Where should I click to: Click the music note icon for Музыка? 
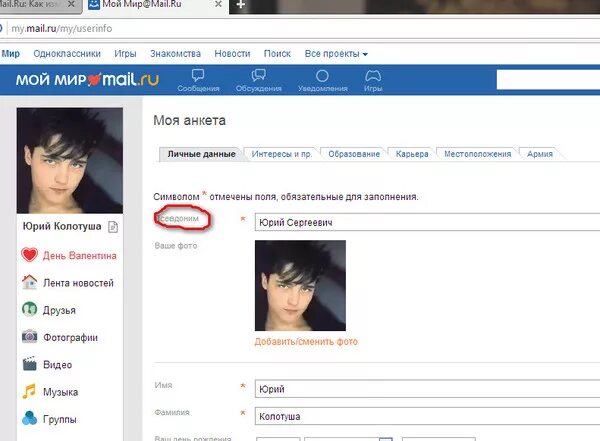[29, 391]
